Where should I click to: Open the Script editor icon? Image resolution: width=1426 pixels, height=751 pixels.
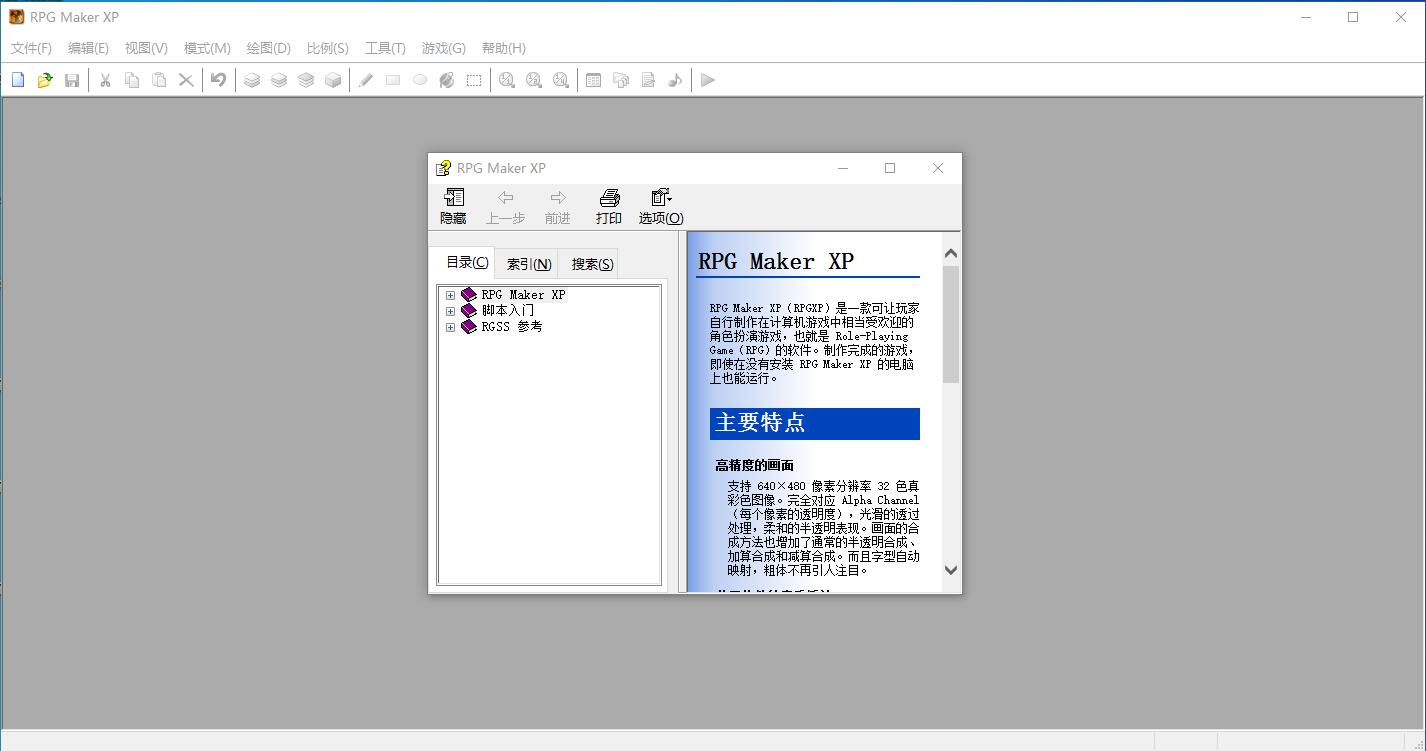(x=648, y=80)
